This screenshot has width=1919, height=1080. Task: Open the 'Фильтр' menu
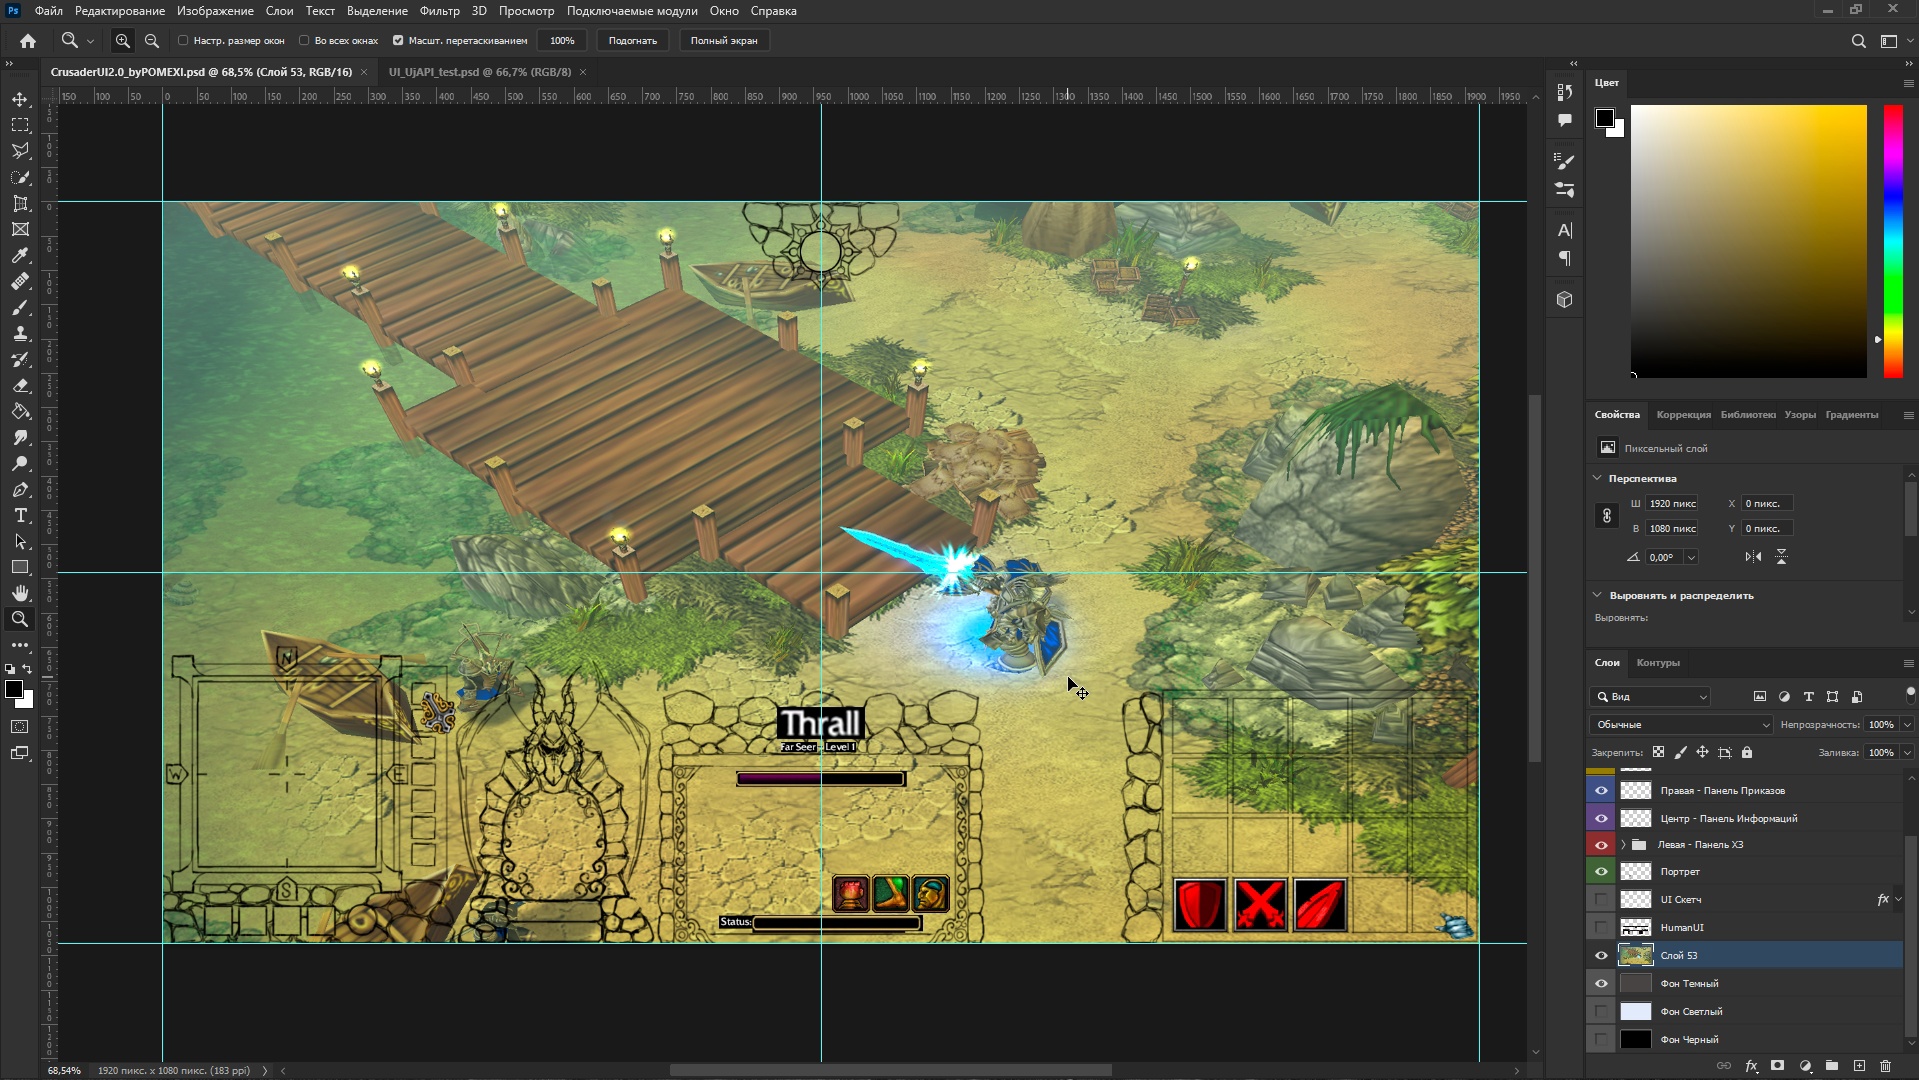439,11
